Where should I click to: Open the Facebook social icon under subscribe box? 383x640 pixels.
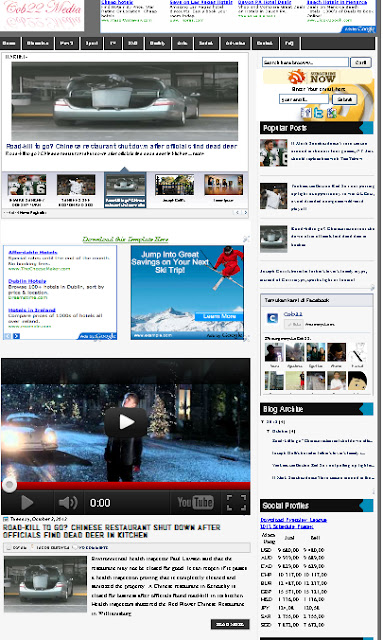(x=305, y=113)
